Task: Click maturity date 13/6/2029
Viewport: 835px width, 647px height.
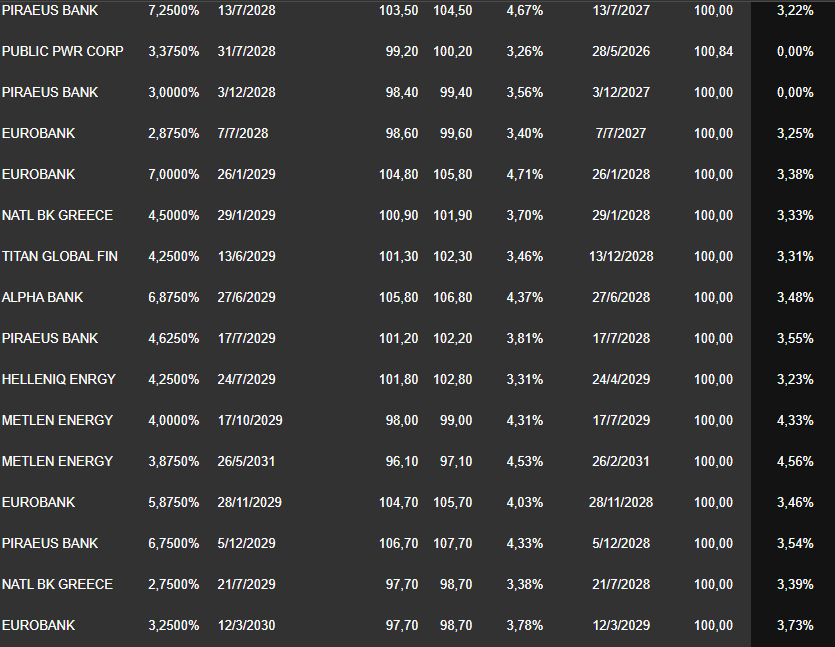Action: point(247,256)
